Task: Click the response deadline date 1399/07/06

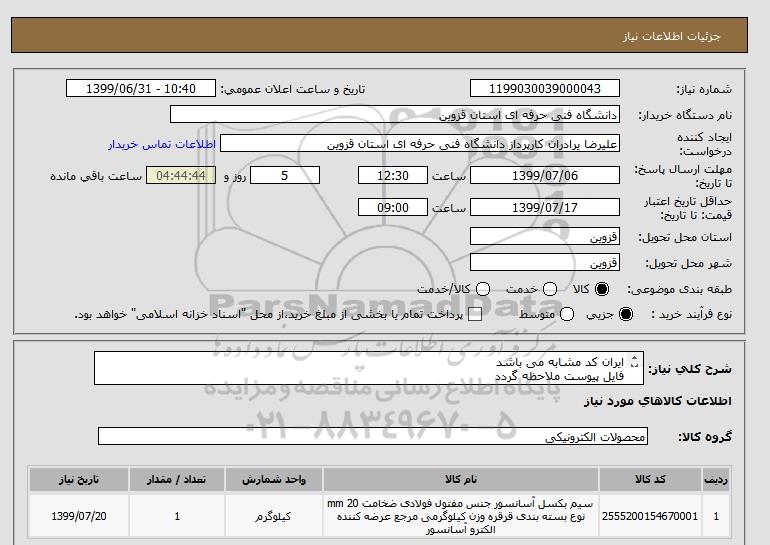Action: (545, 175)
